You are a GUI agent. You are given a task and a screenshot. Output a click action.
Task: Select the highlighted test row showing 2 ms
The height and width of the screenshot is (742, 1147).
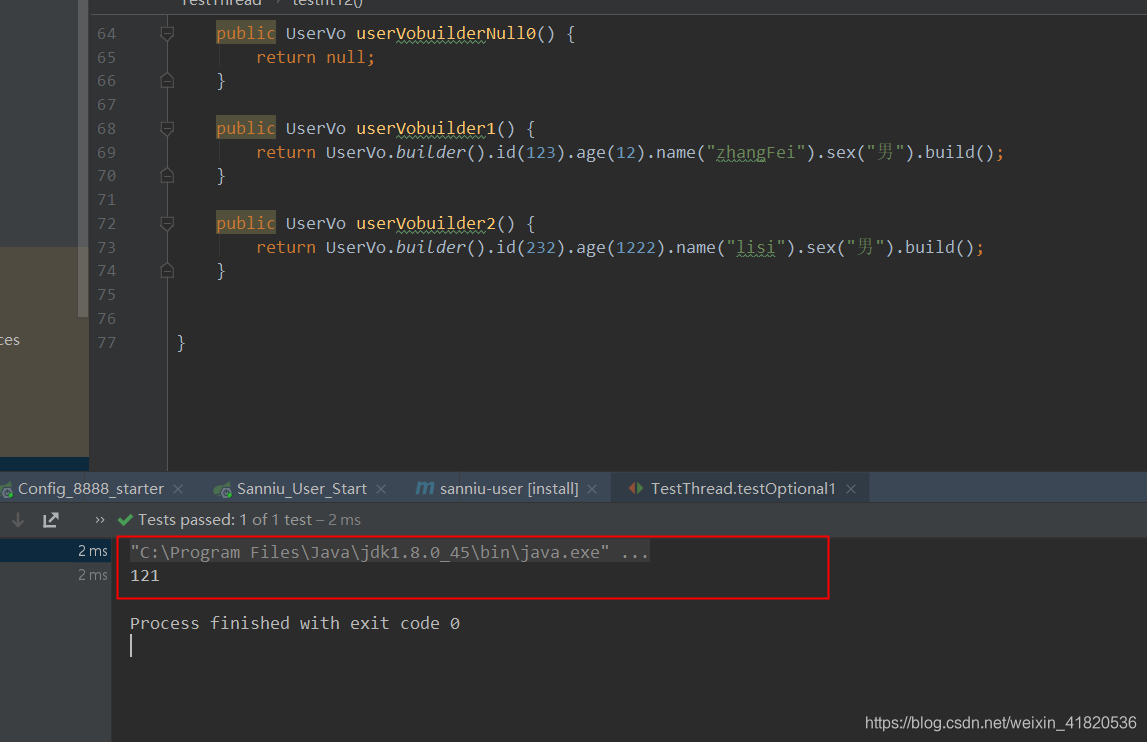click(55, 551)
